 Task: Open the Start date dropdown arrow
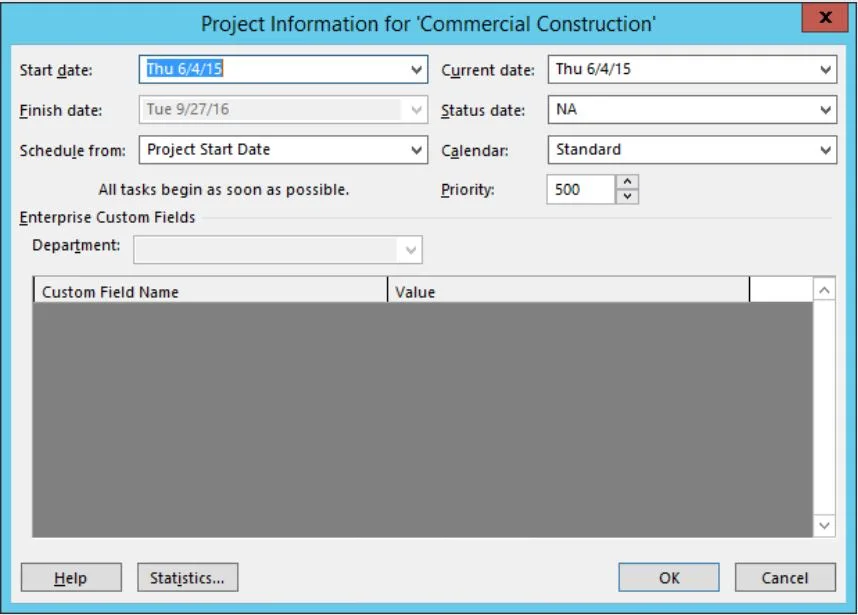pos(416,70)
